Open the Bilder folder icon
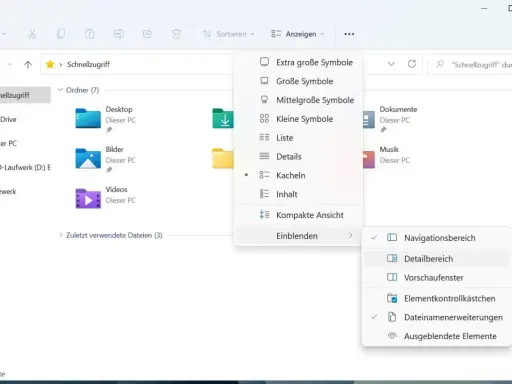Image resolution: width=512 pixels, height=384 pixels. coord(88,159)
